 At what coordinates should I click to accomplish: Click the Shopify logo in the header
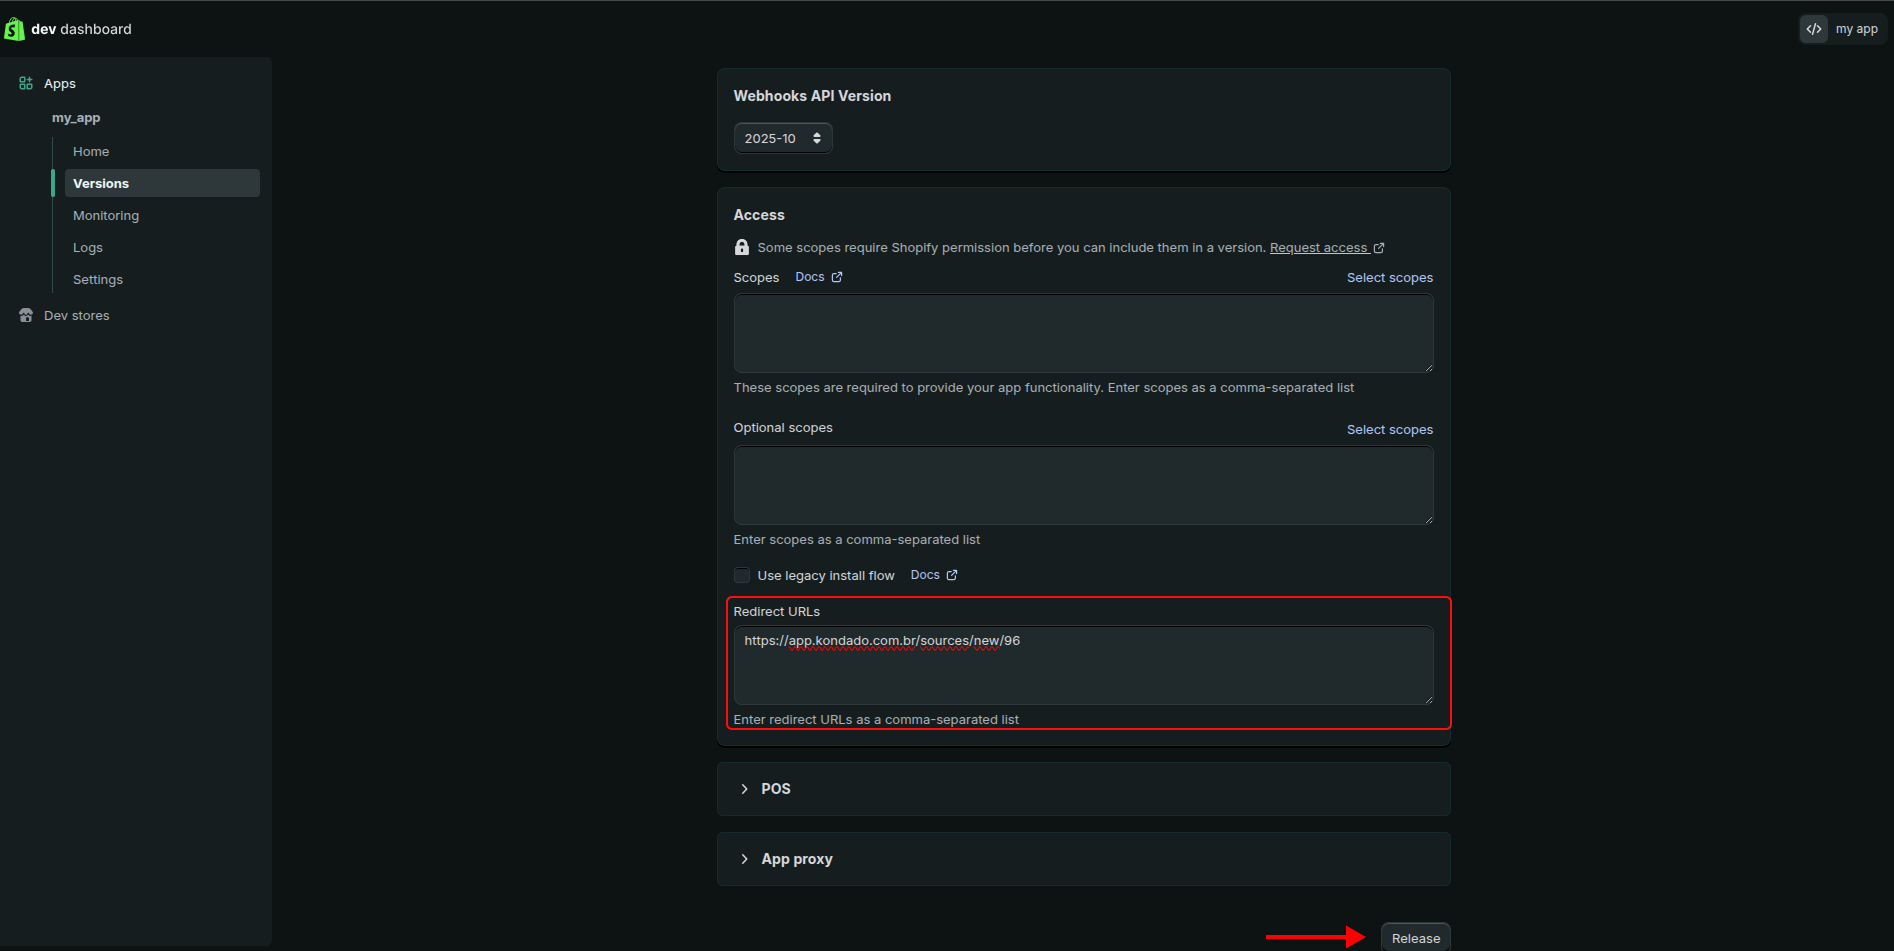(x=14, y=28)
